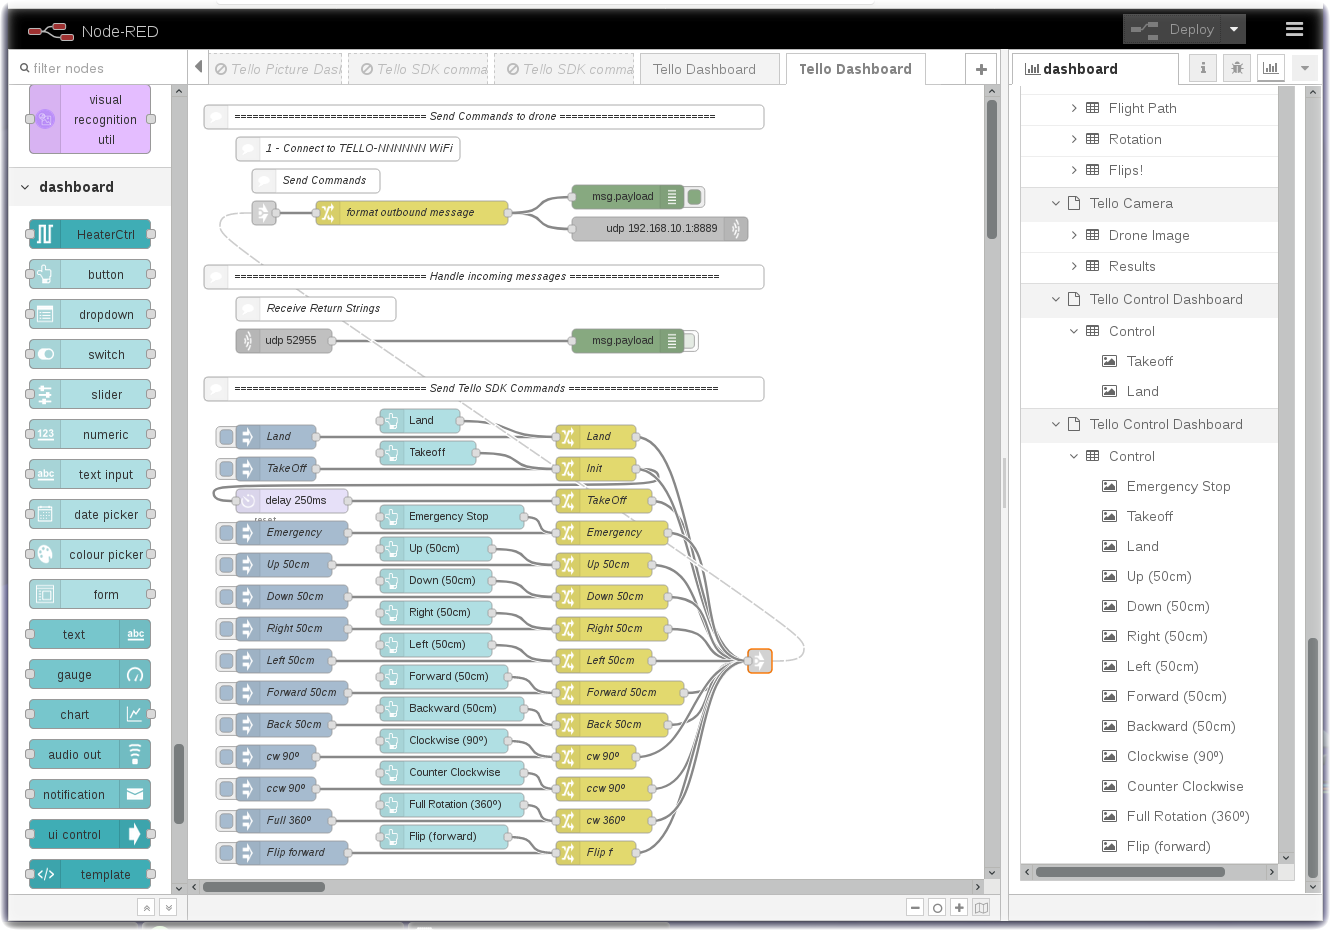Viewport: 1330px width, 930px height.
Task: Open the Node-RED hamburger main menu
Action: coord(1294,30)
